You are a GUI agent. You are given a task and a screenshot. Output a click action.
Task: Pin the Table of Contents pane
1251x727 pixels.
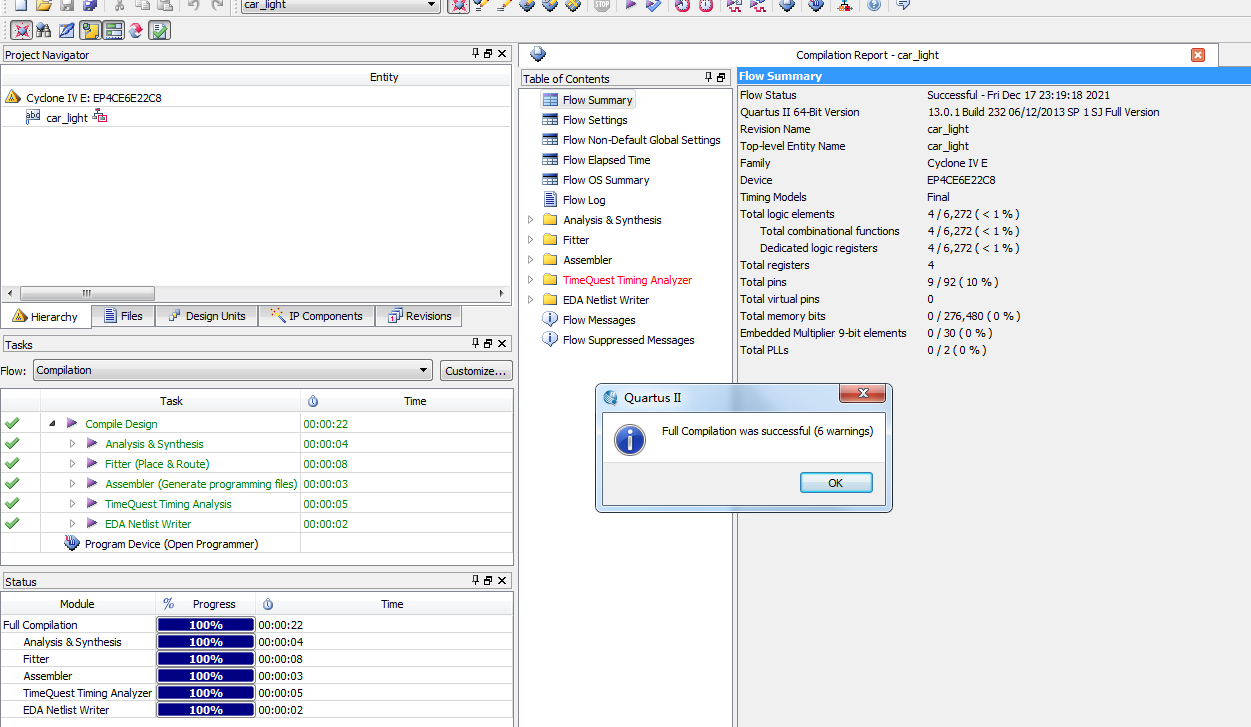coord(708,77)
